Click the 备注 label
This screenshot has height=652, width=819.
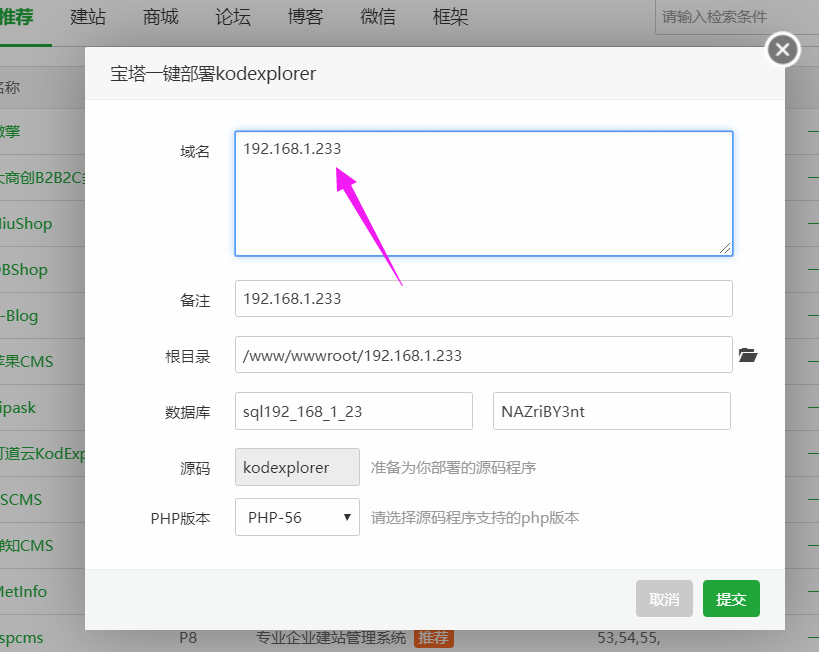[x=195, y=300]
